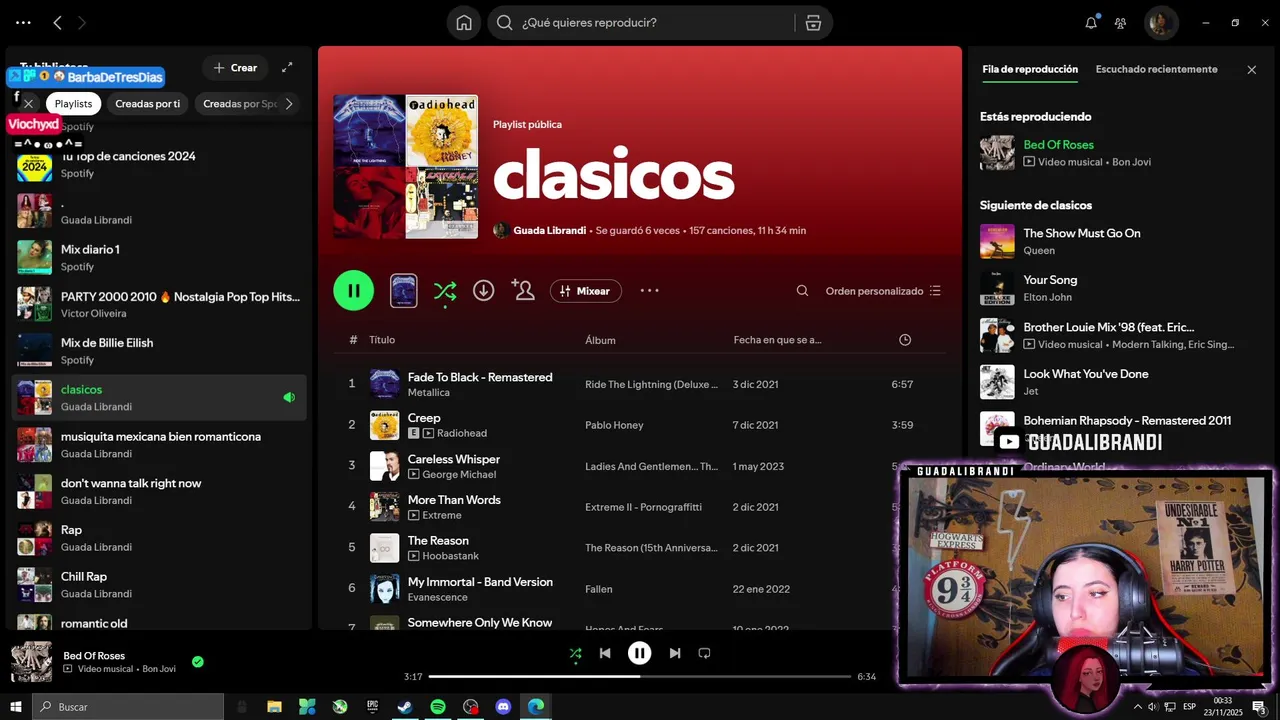Open the user profile avatar
Viewport: 1280px width, 720px height.
point(1161,23)
